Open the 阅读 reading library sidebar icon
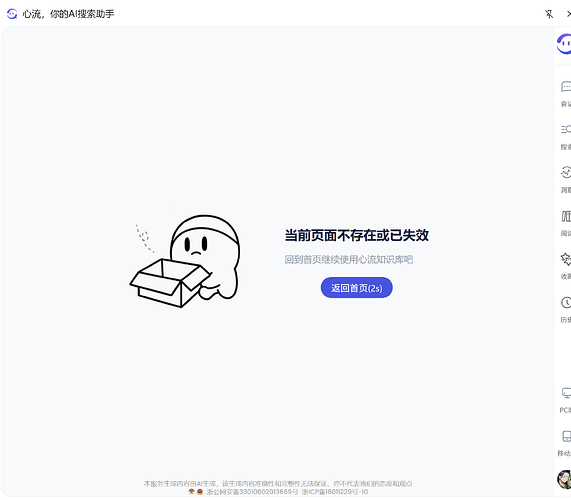This screenshot has height=500, width=571. [x=566, y=216]
